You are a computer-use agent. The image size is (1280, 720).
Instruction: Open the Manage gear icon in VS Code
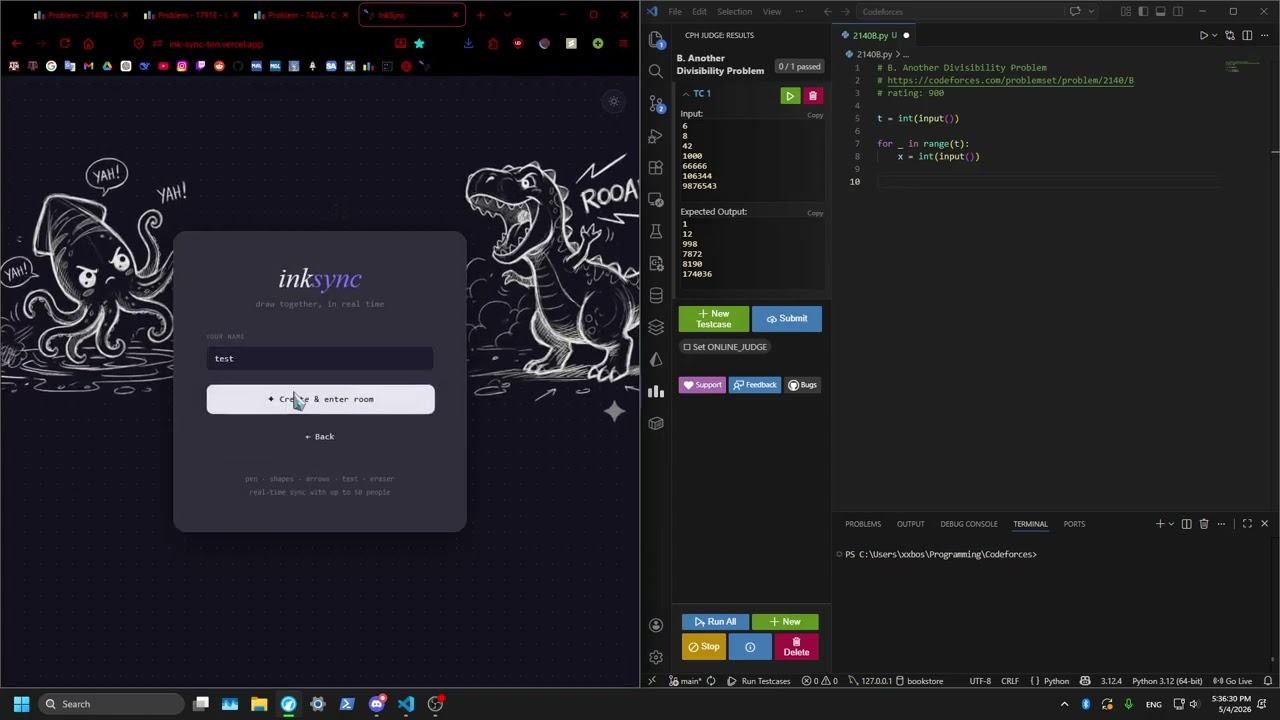pyautogui.click(x=656, y=657)
